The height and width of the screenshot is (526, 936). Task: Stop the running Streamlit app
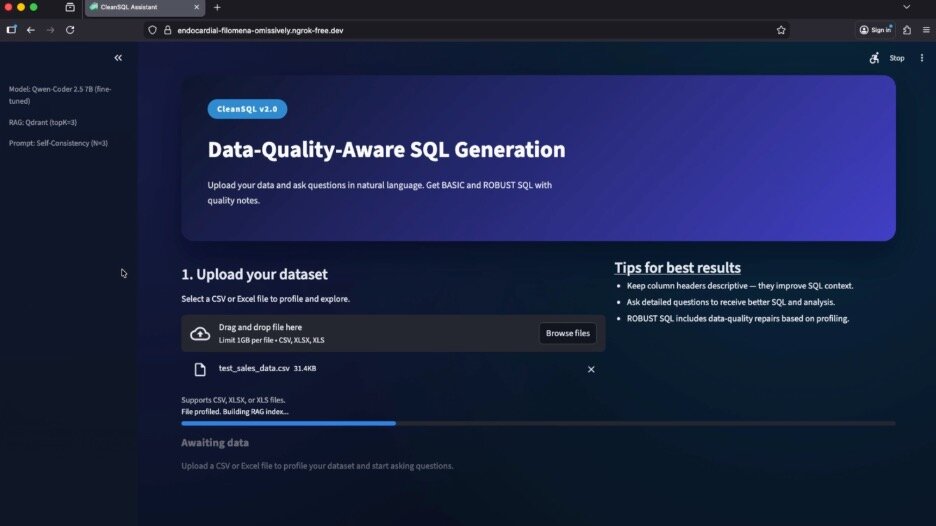click(897, 58)
